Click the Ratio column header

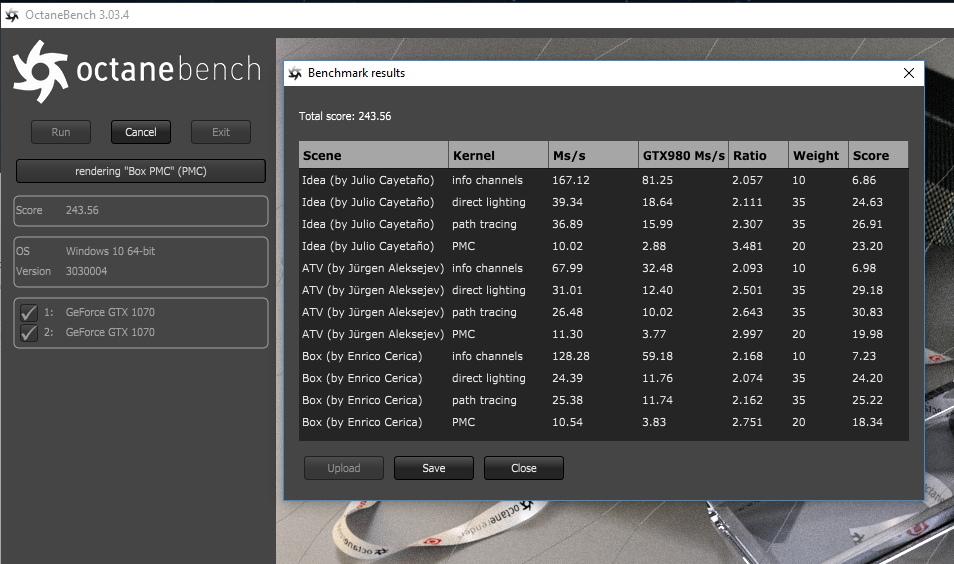pos(758,155)
